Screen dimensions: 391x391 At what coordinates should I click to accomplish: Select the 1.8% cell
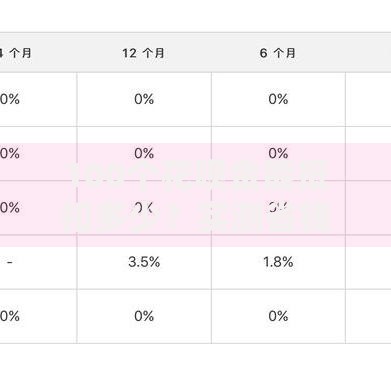click(x=278, y=262)
